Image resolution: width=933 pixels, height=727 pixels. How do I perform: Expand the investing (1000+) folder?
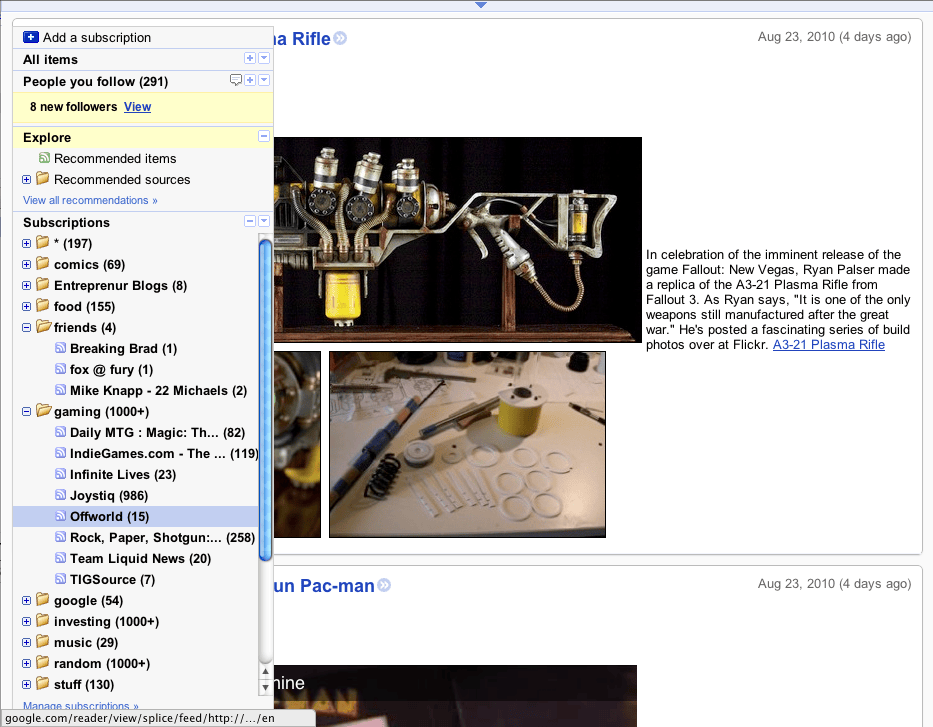[26, 622]
